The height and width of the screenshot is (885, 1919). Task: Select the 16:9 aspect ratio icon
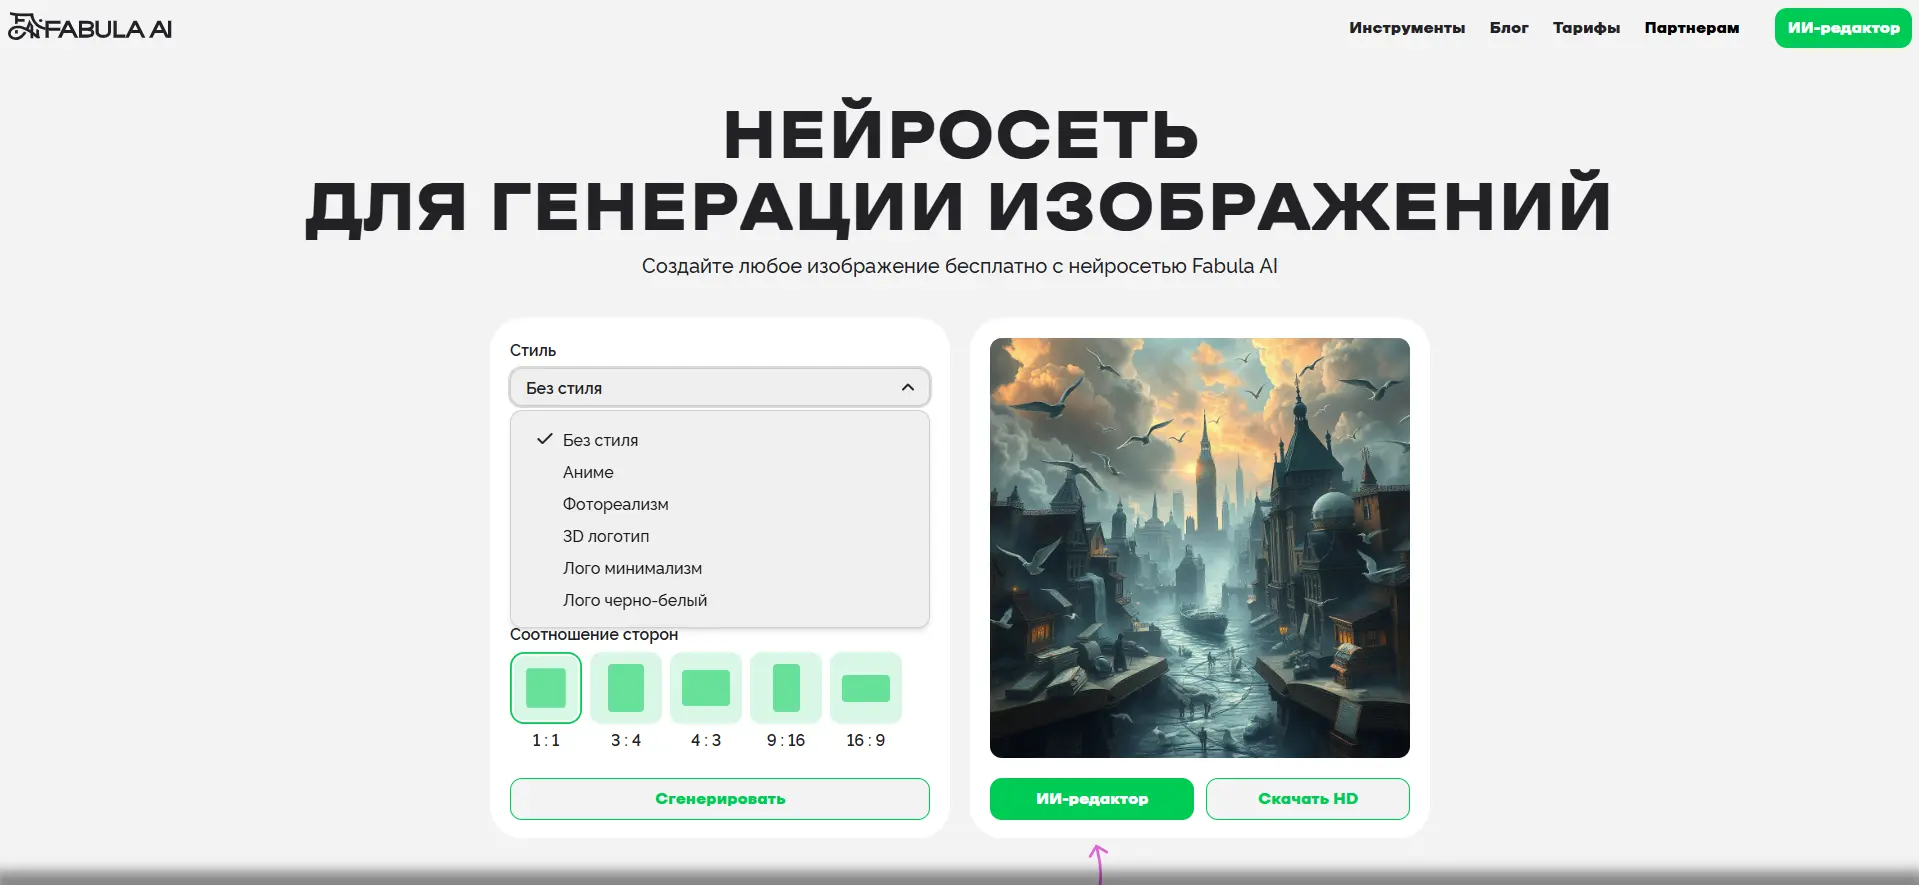tap(866, 688)
